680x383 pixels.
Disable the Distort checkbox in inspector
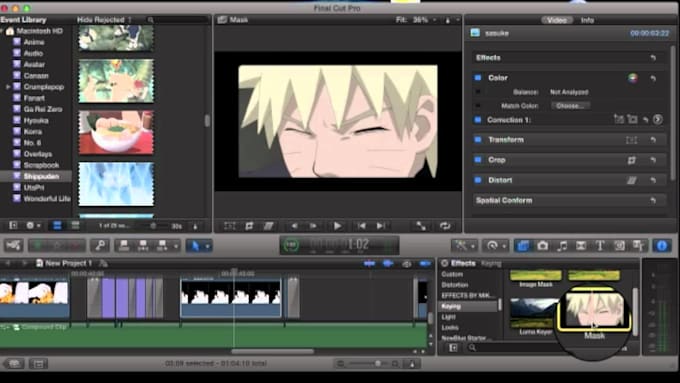click(478, 180)
